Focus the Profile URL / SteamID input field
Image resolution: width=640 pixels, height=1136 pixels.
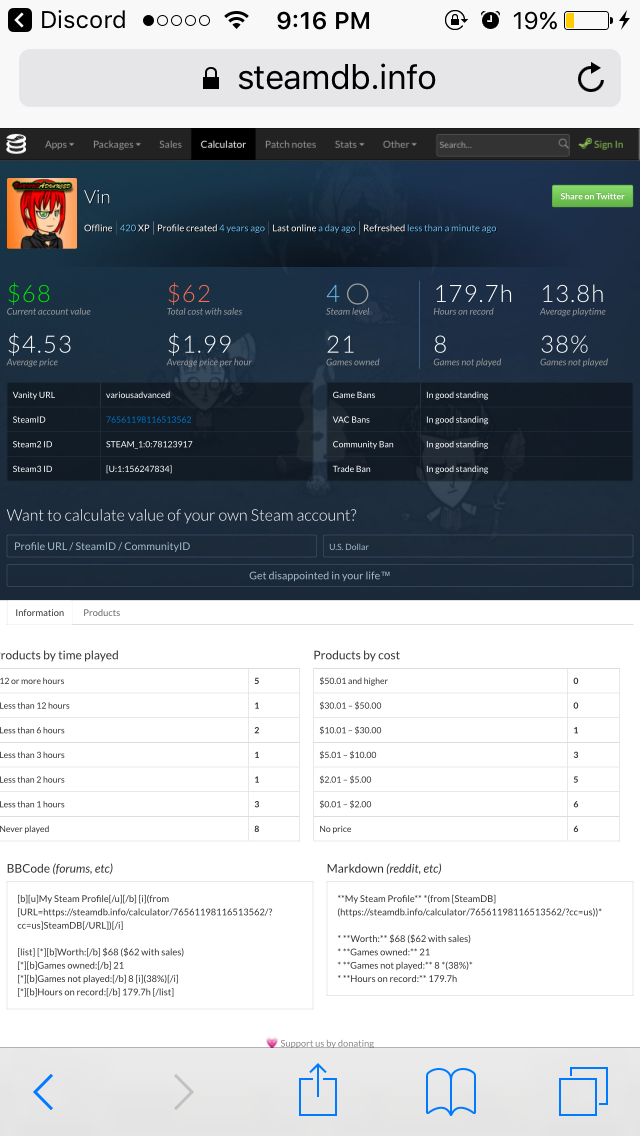pyautogui.click(x=162, y=546)
